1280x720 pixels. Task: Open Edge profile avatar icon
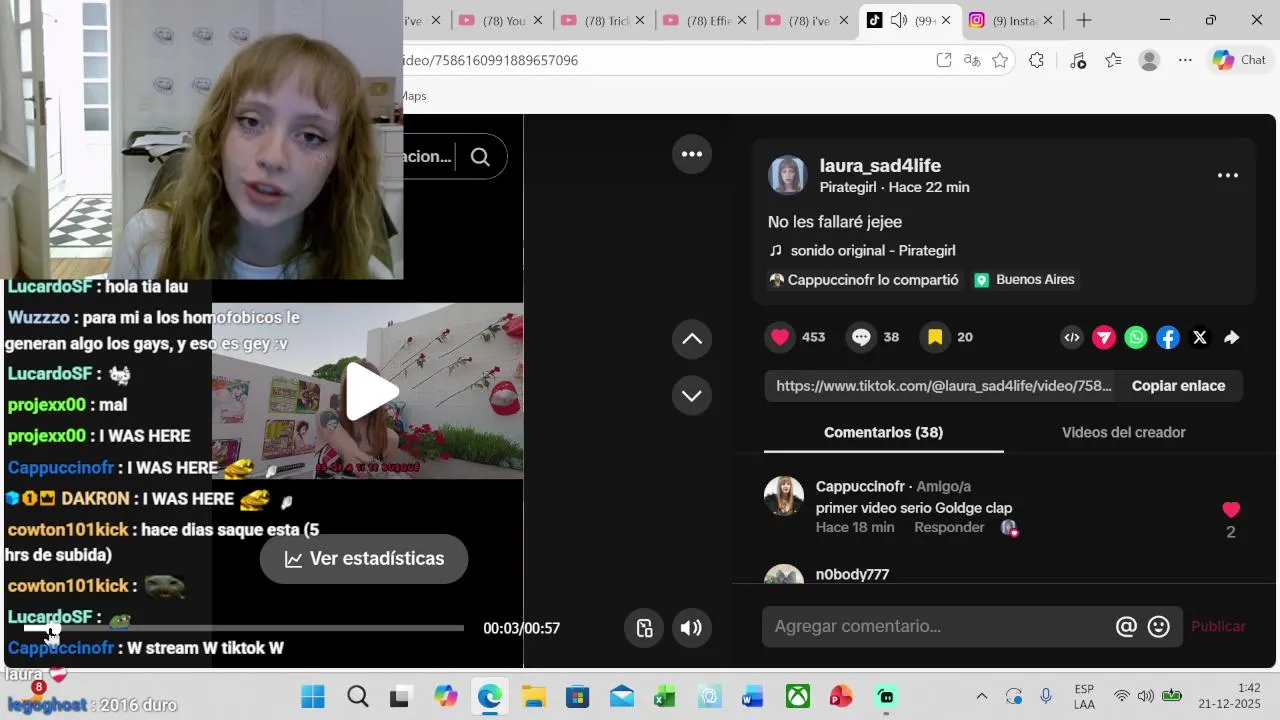point(1149,60)
